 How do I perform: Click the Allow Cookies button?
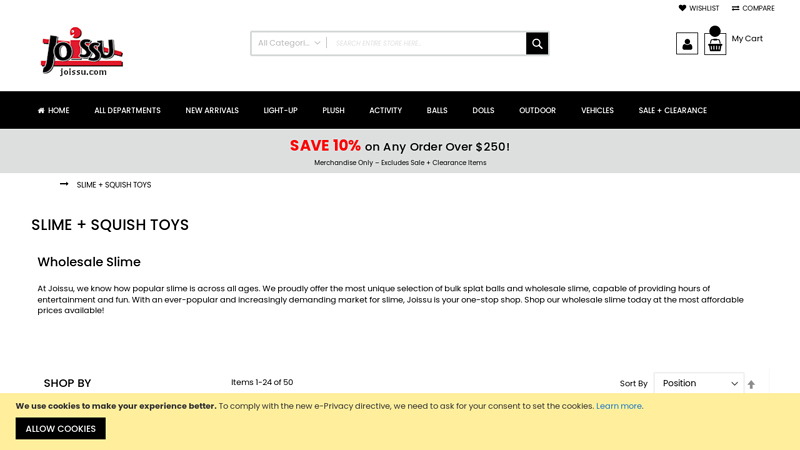pyautogui.click(x=61, y=429)
